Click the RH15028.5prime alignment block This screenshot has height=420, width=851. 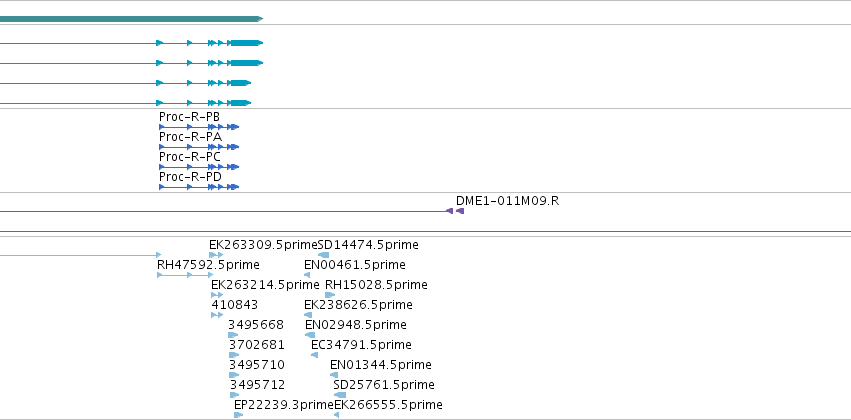(329, 295)
